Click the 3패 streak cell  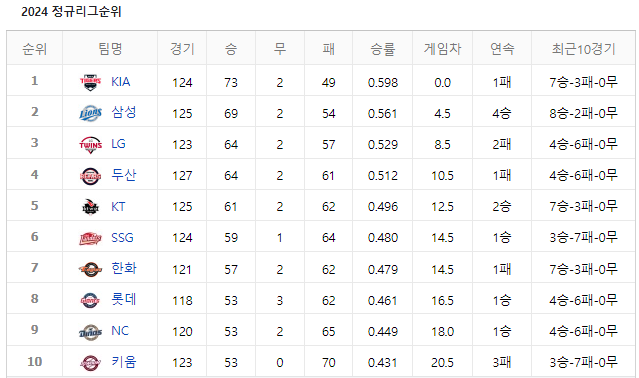pyautogui.click(x=502, y=362)
